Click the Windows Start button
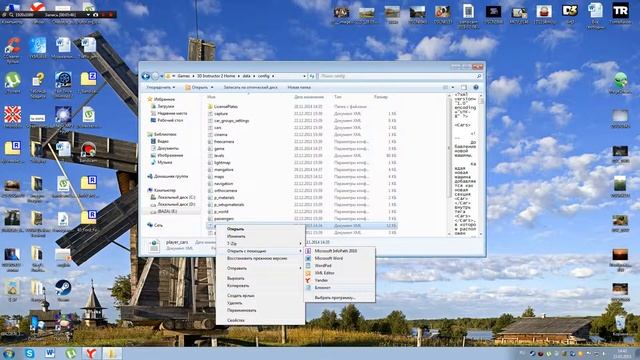This screenshot has height=360, width=640. pyautogui.click(x=9, y=353)
